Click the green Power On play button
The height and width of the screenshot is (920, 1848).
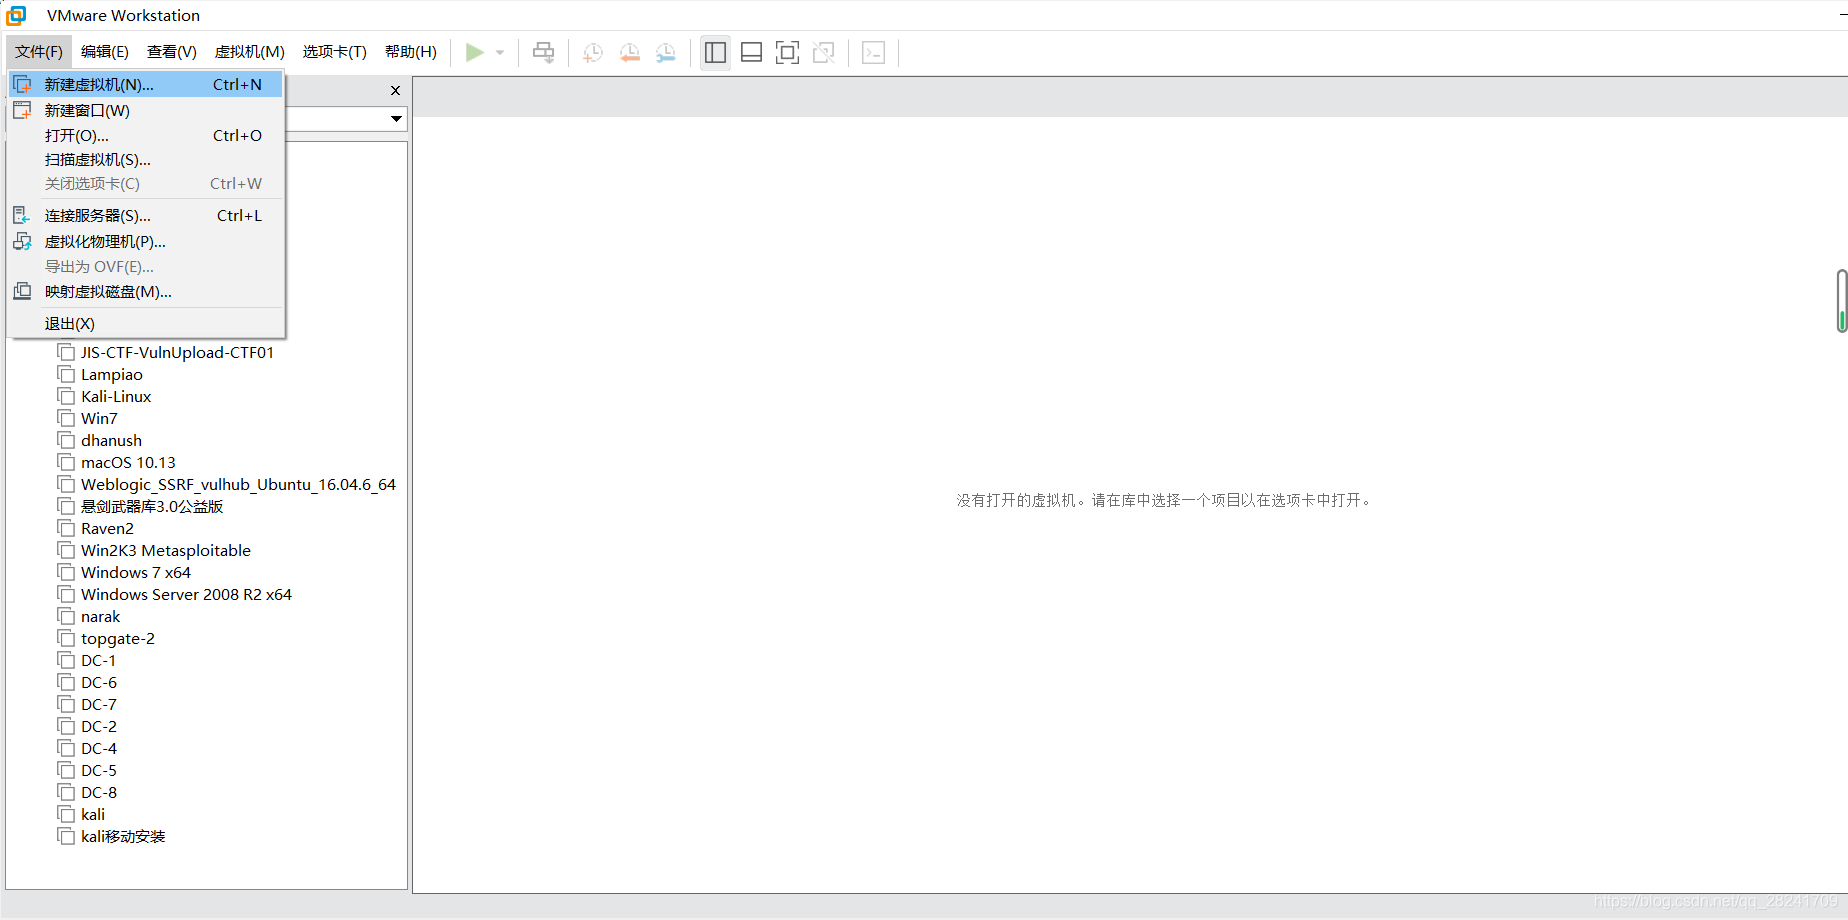pos(475,52)
